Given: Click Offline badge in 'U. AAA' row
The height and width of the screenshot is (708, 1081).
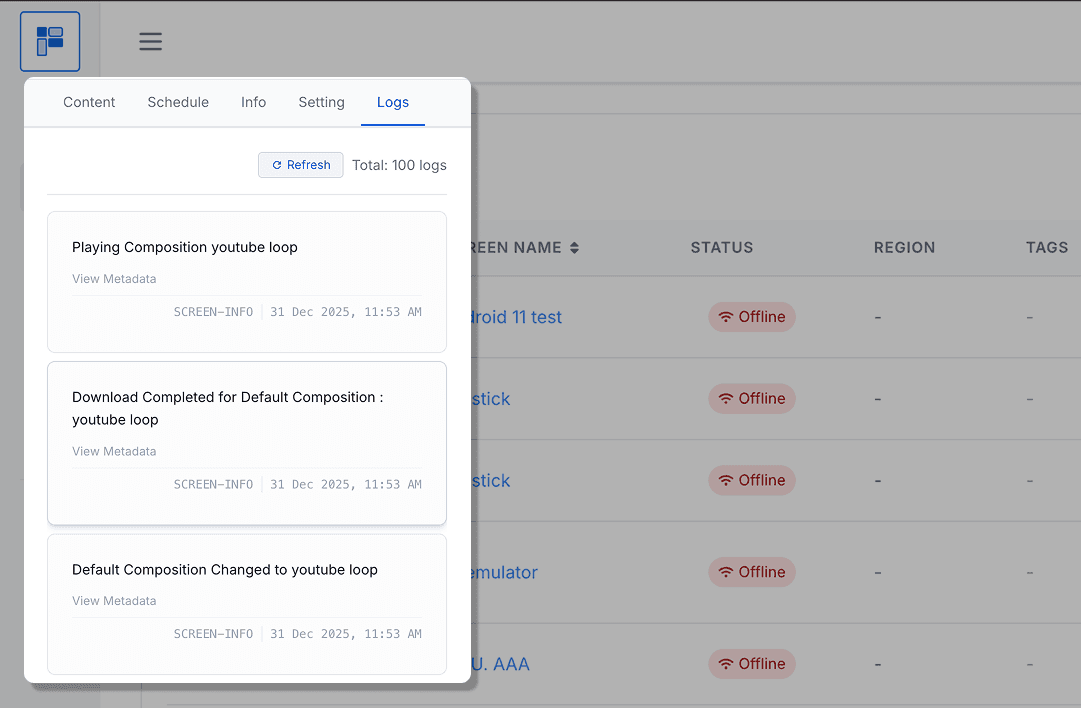Looking at the screenshot, I should tap(751, 664).
